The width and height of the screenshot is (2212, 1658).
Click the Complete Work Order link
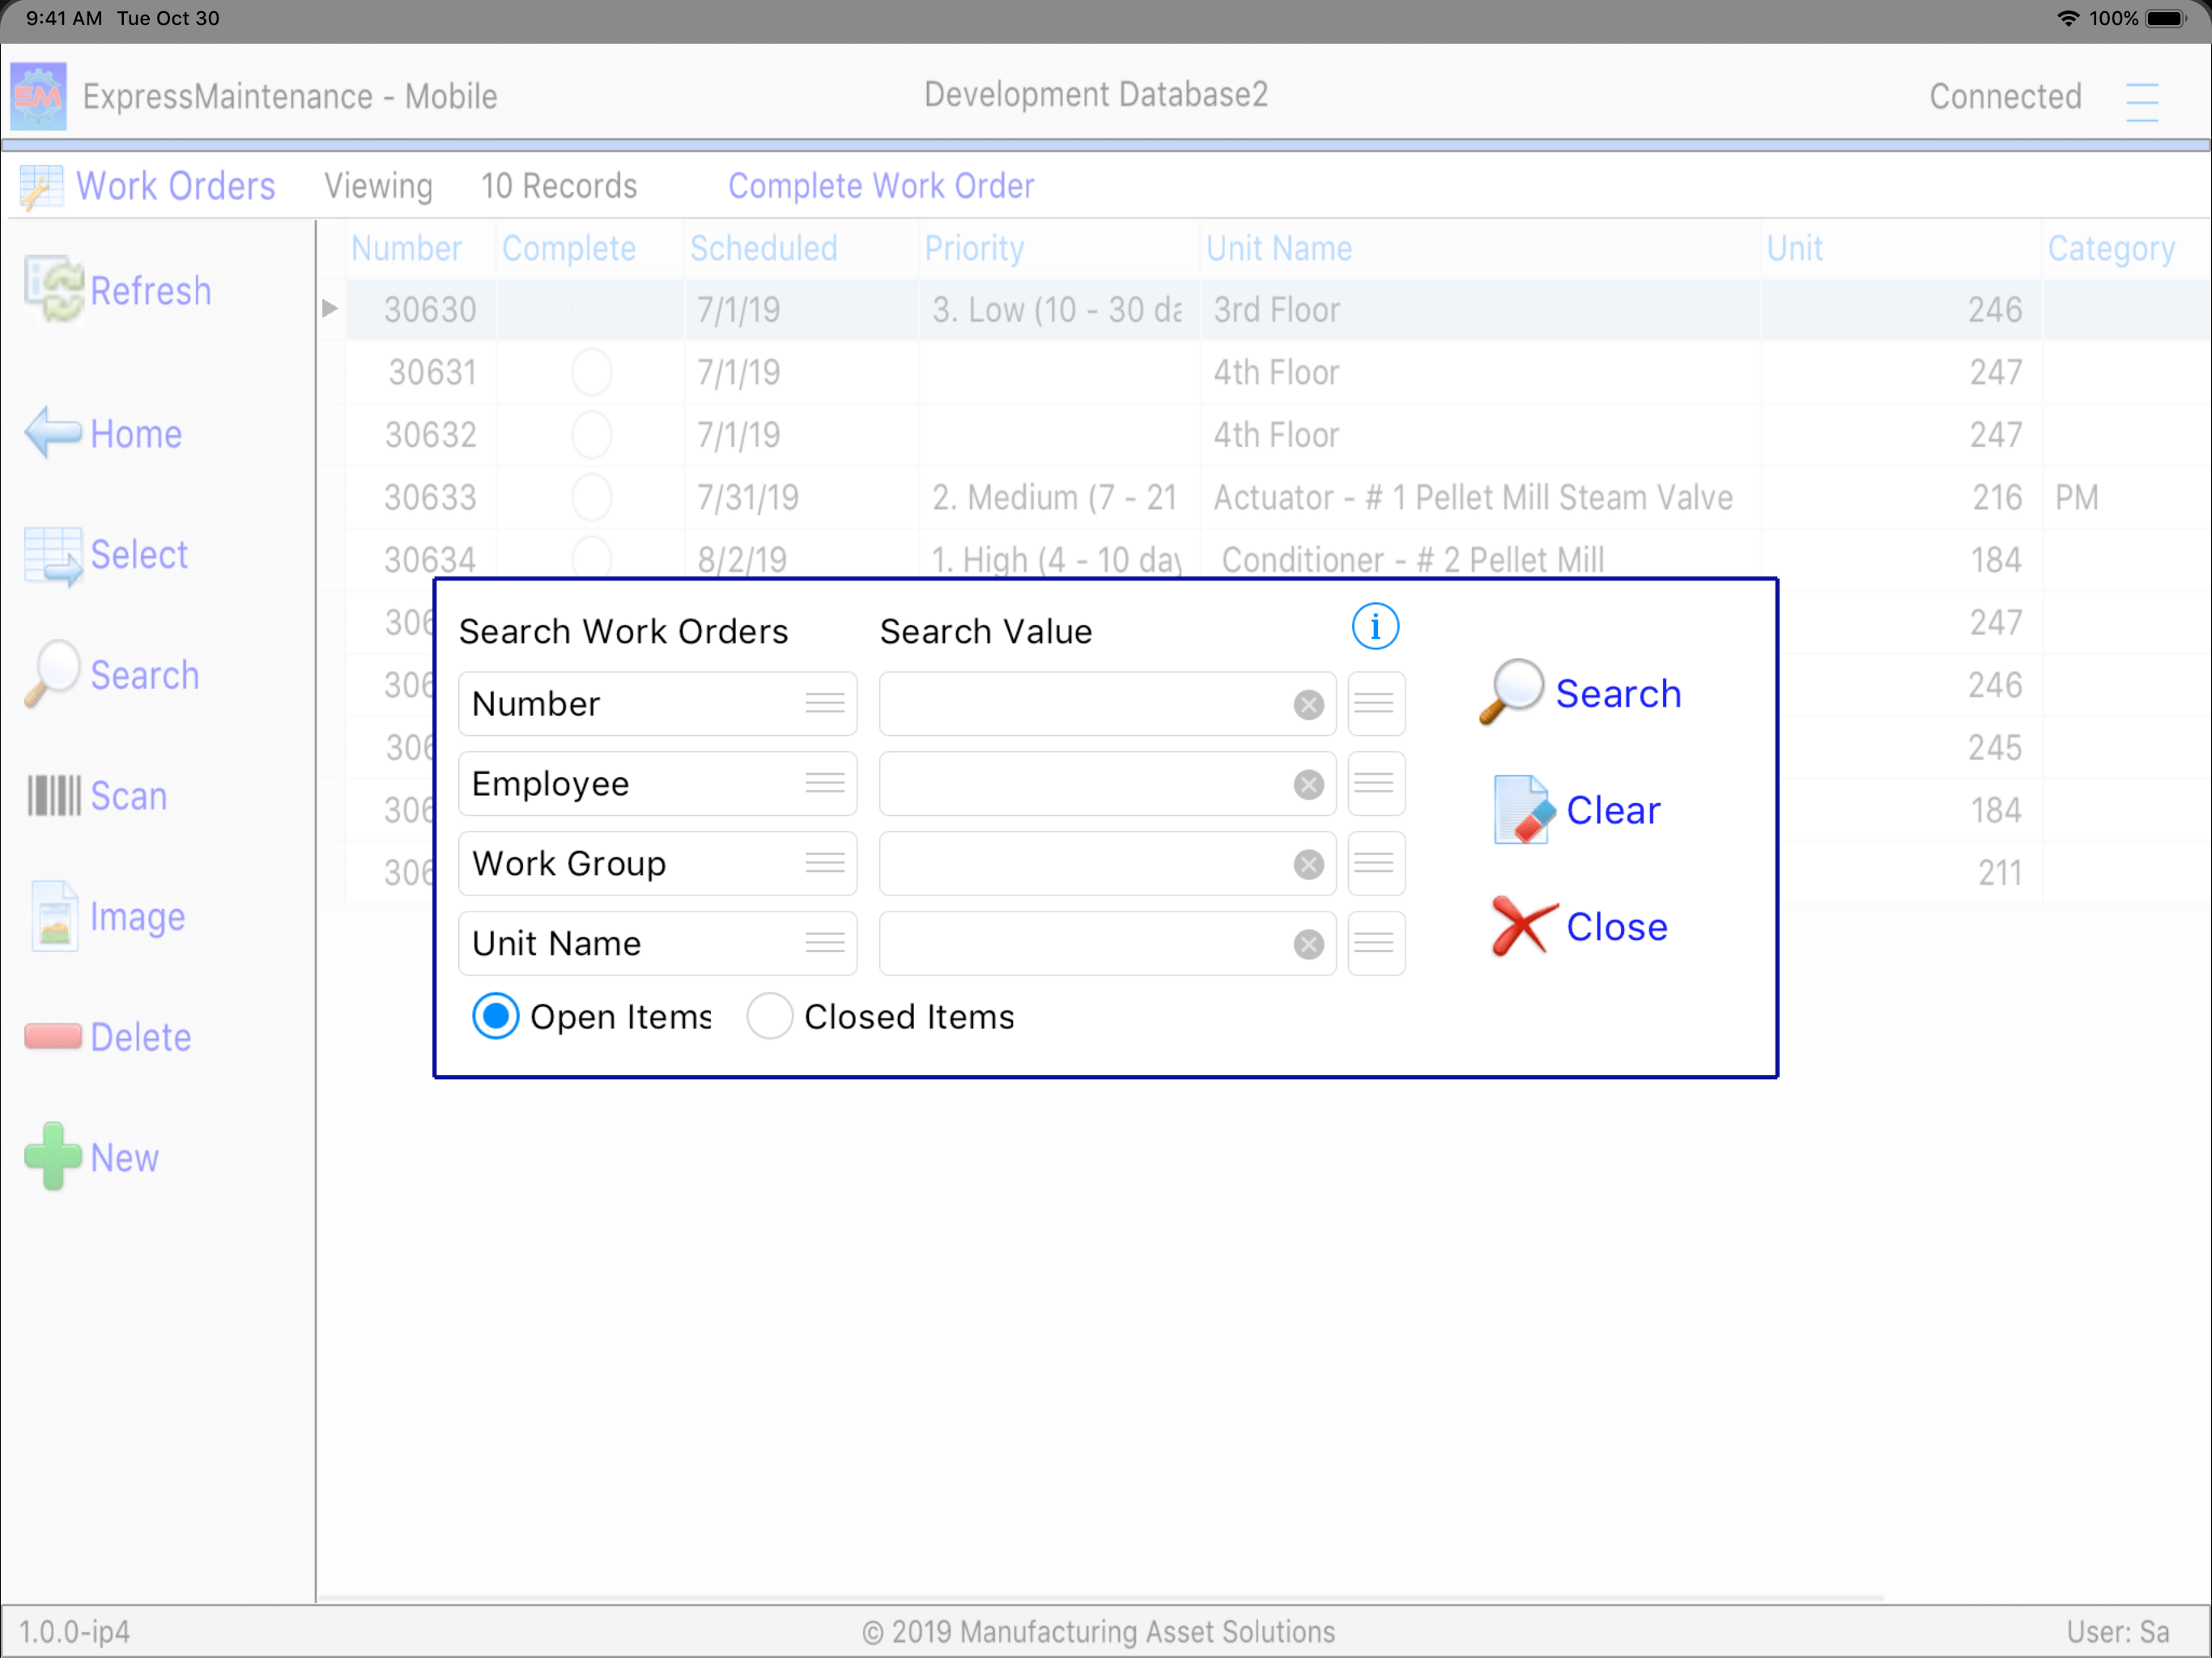coord(881,186)
